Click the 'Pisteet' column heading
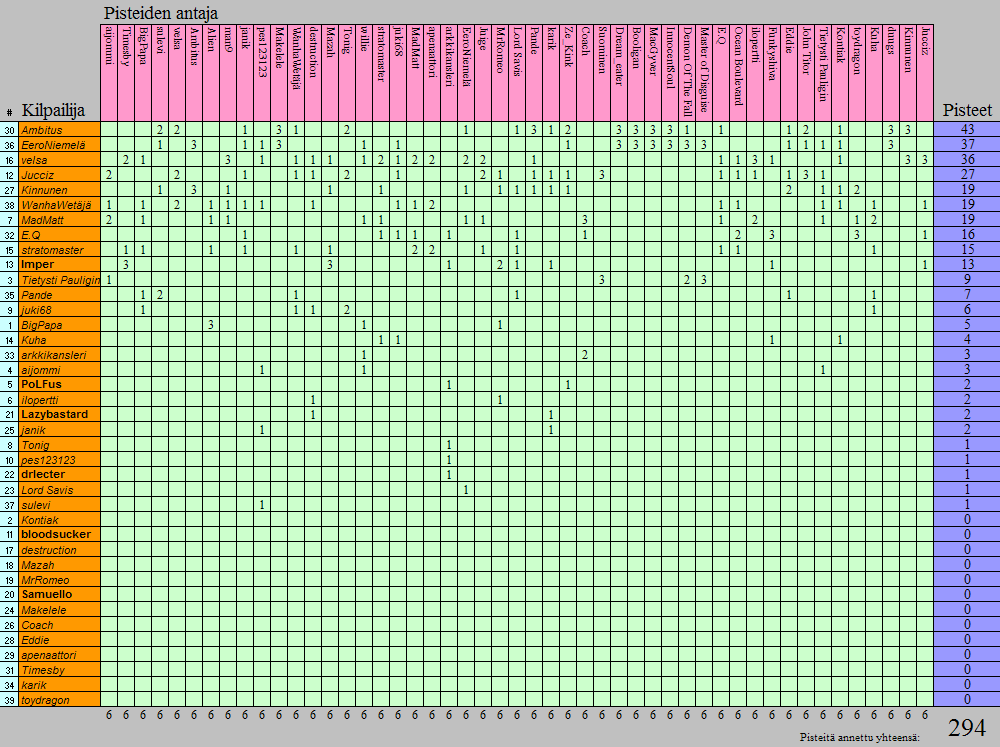 click(967, 110)
